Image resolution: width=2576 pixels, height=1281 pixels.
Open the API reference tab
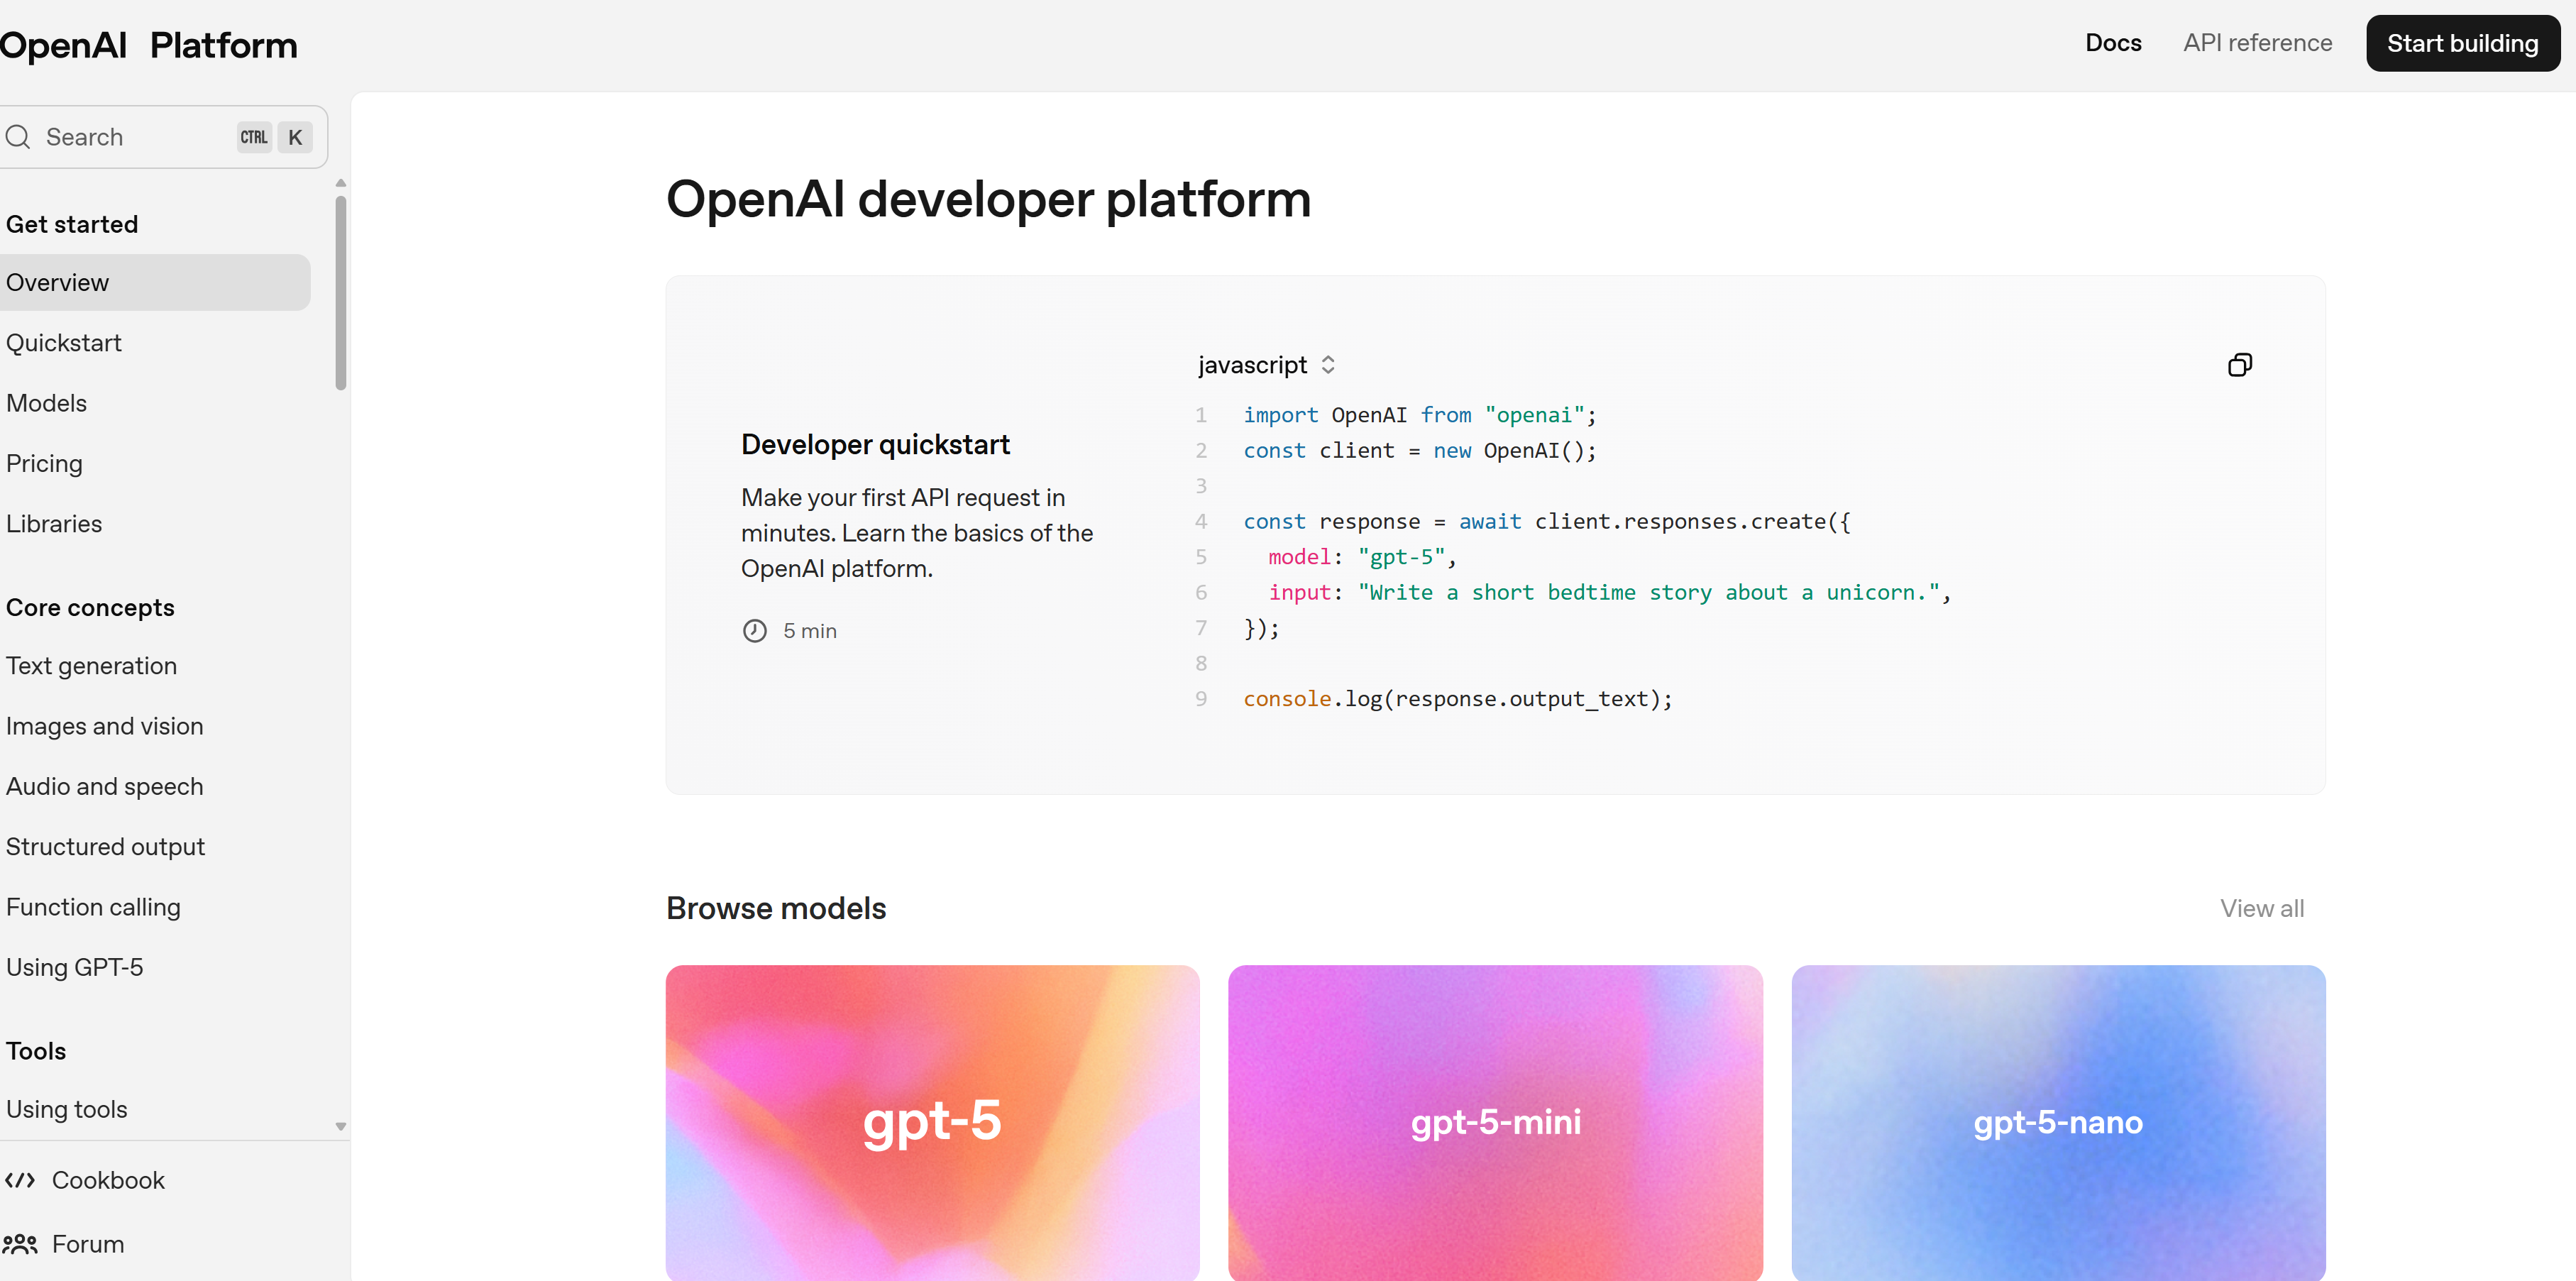point(2257,43)
